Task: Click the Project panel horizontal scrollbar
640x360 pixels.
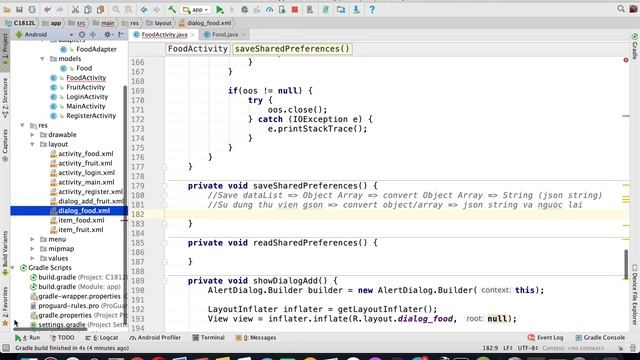Action: 50,329
